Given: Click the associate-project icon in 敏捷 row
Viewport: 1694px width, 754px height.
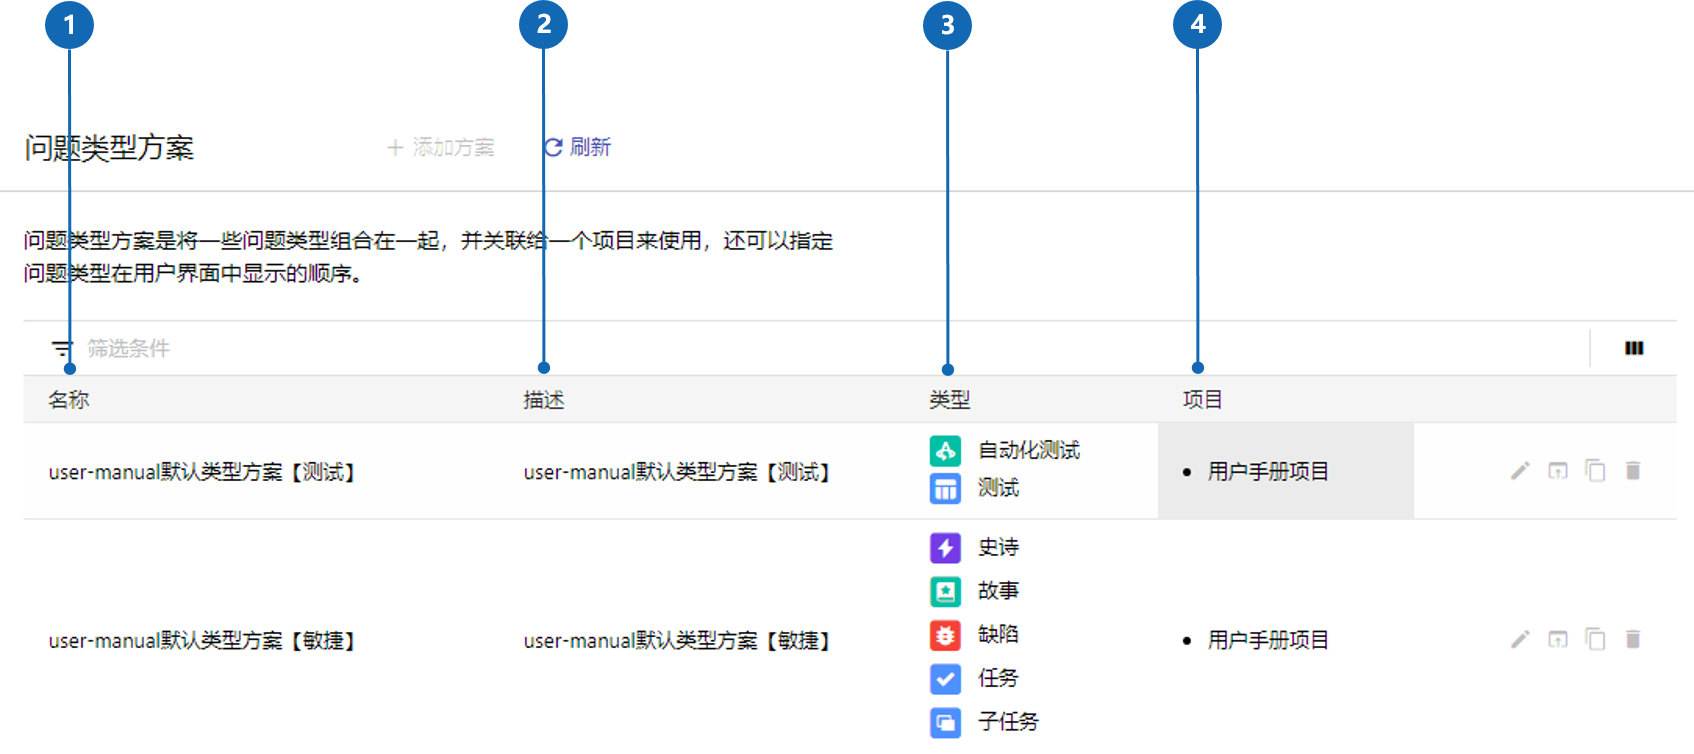Looking at the screenshot, I should coord(1558,639).
